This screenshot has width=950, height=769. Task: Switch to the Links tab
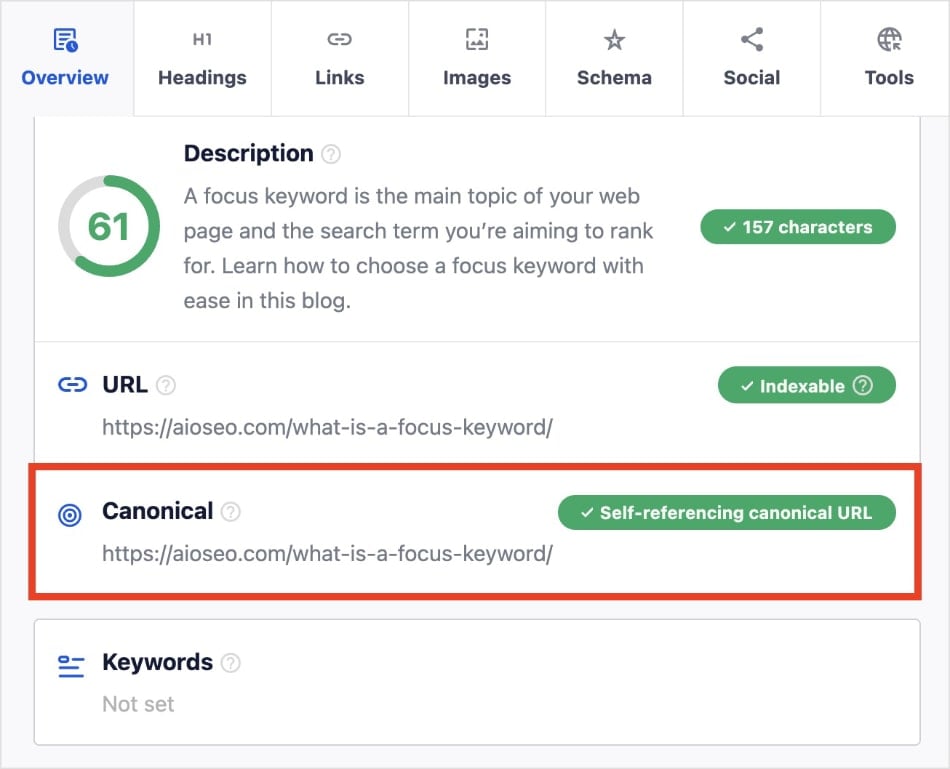(339, 58)
